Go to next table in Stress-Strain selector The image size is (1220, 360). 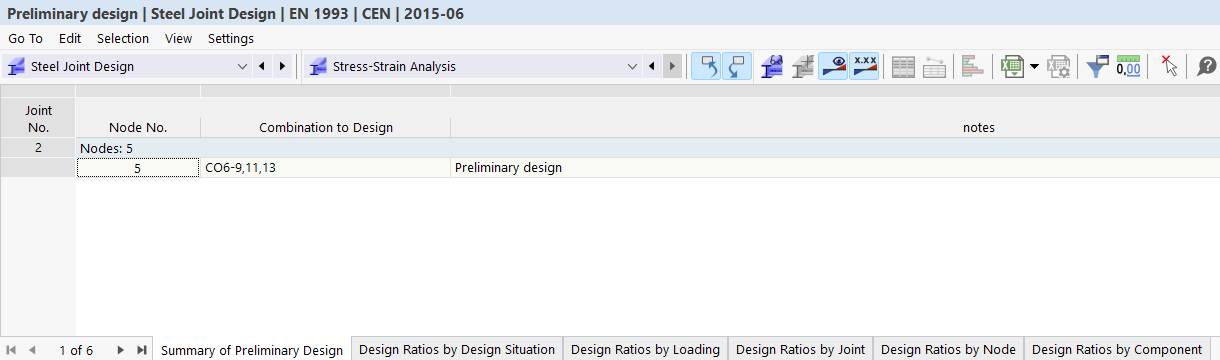pyautogui.click(x=673, y=67)
